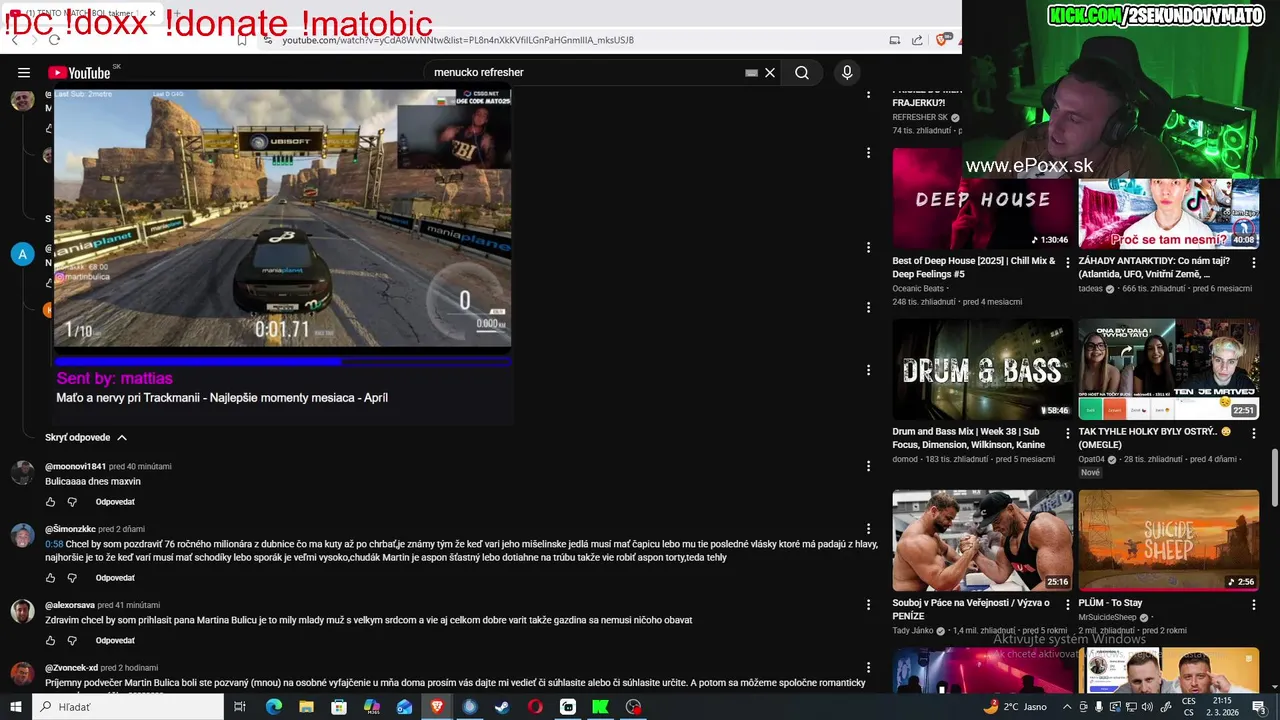Clear the search box with X
This screenshot has height=720, width=1280.
(770, 73)
